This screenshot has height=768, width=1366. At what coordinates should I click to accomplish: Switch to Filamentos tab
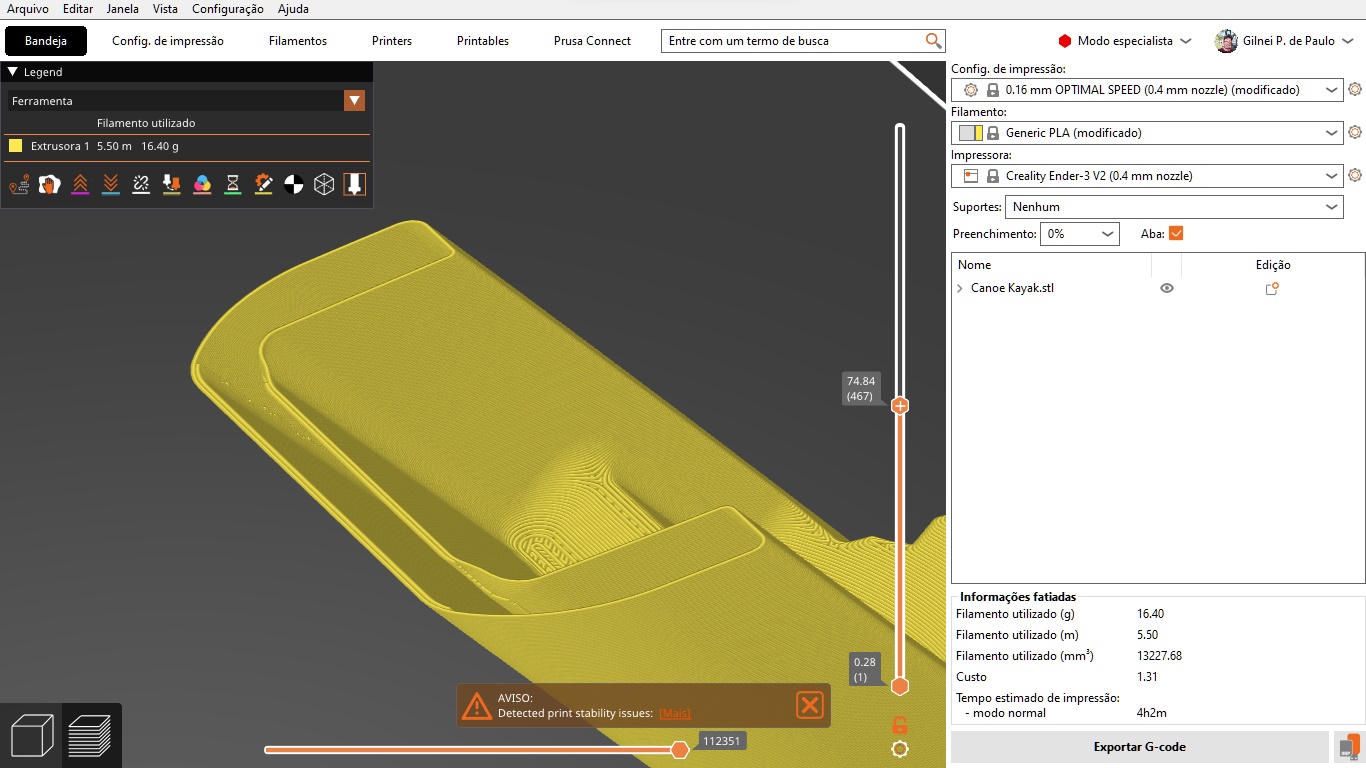coord(298,41)
